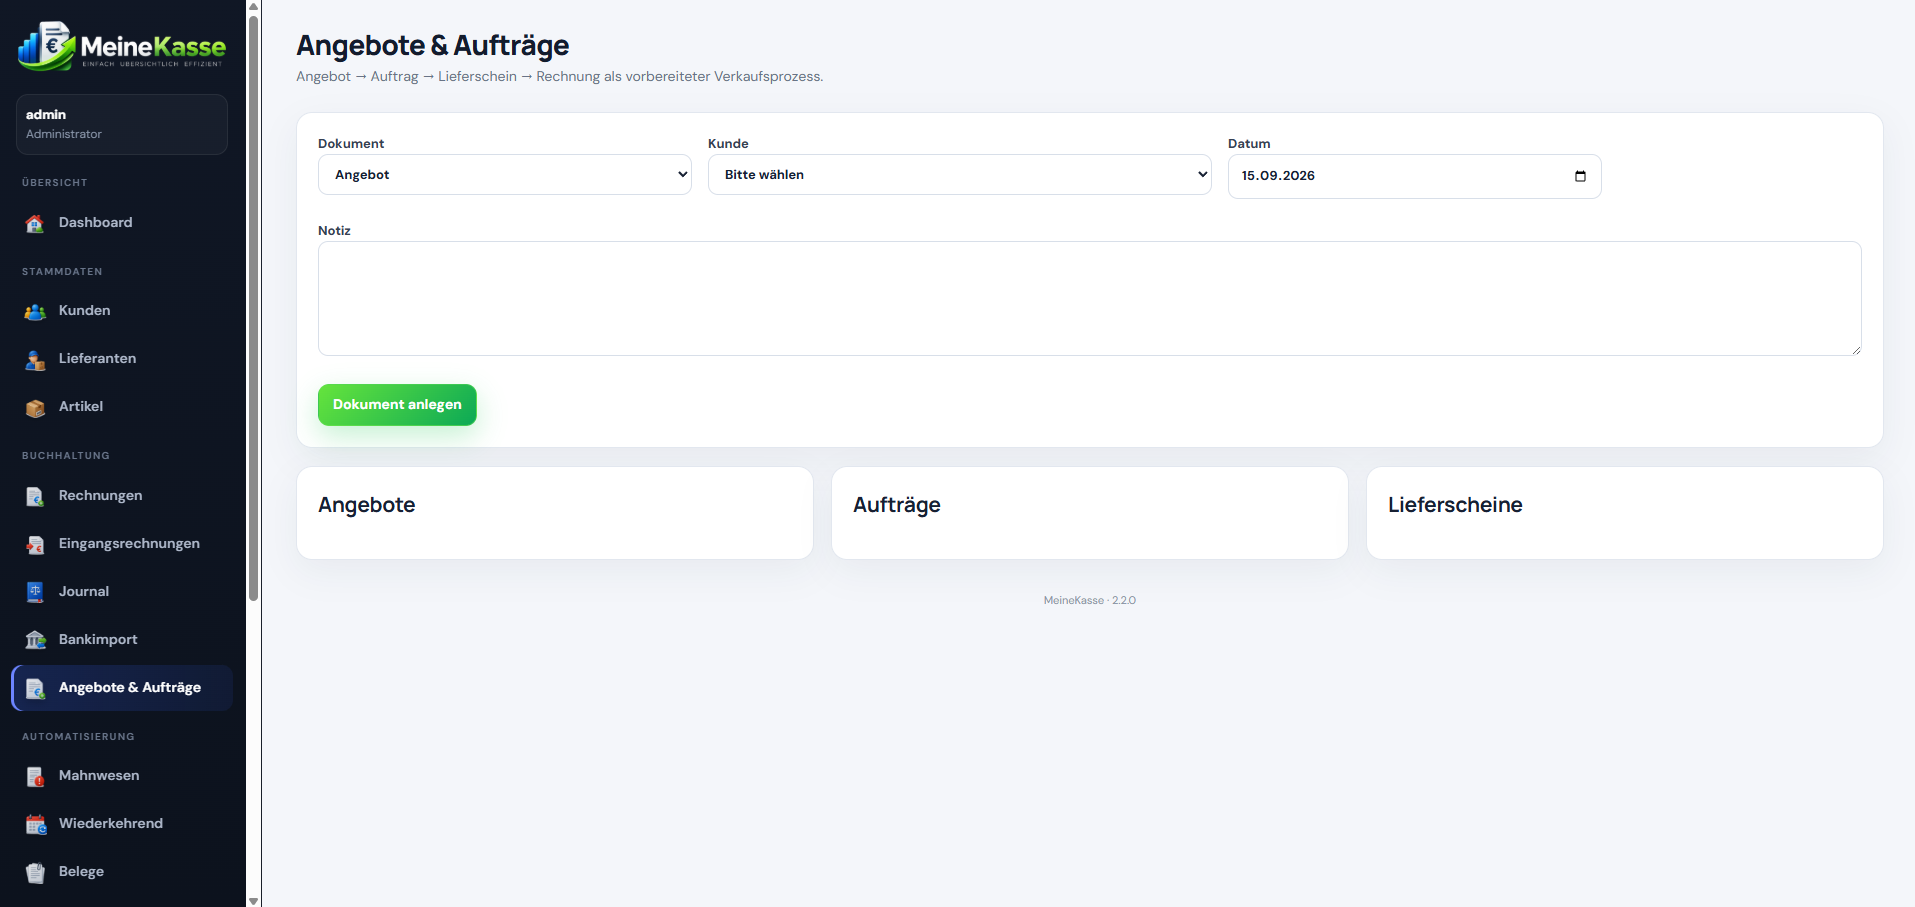Open the Kunde dropdown 'Bitte wählen'
This screenshot has height=907, width=1915.
[960, 175]
